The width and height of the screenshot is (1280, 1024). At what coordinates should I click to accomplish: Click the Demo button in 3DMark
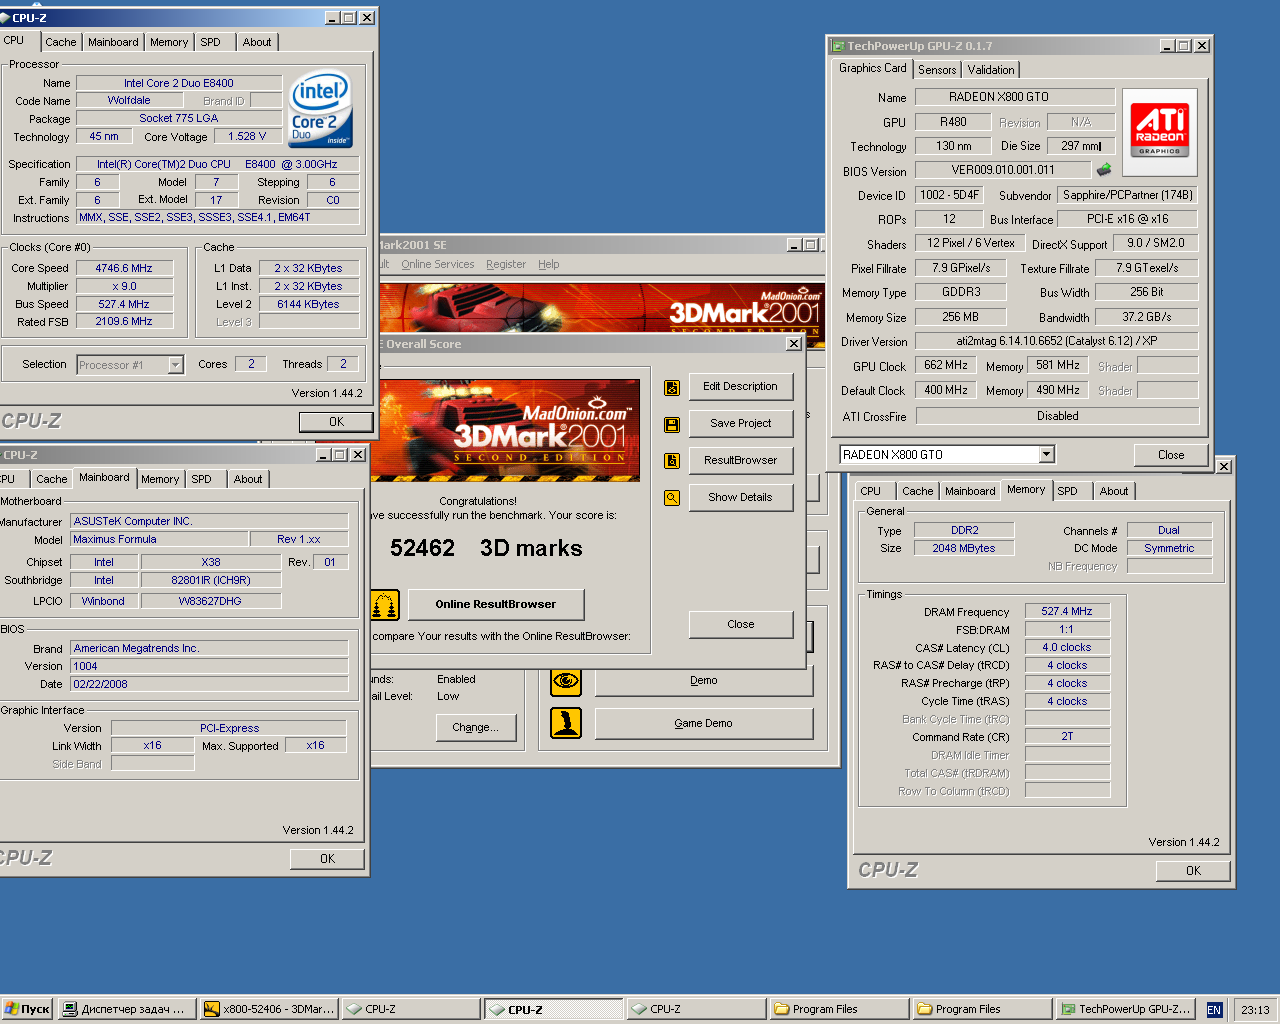[x=704, y=681]
